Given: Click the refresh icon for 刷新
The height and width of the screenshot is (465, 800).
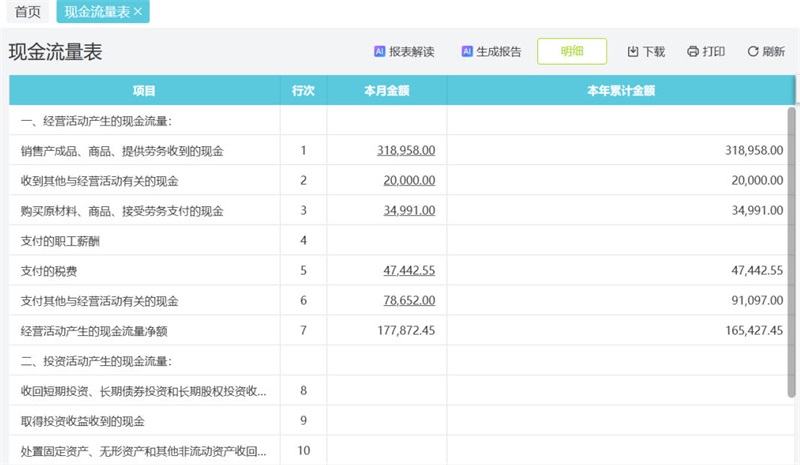Looking at the screenshot, I should coord(752,52).
